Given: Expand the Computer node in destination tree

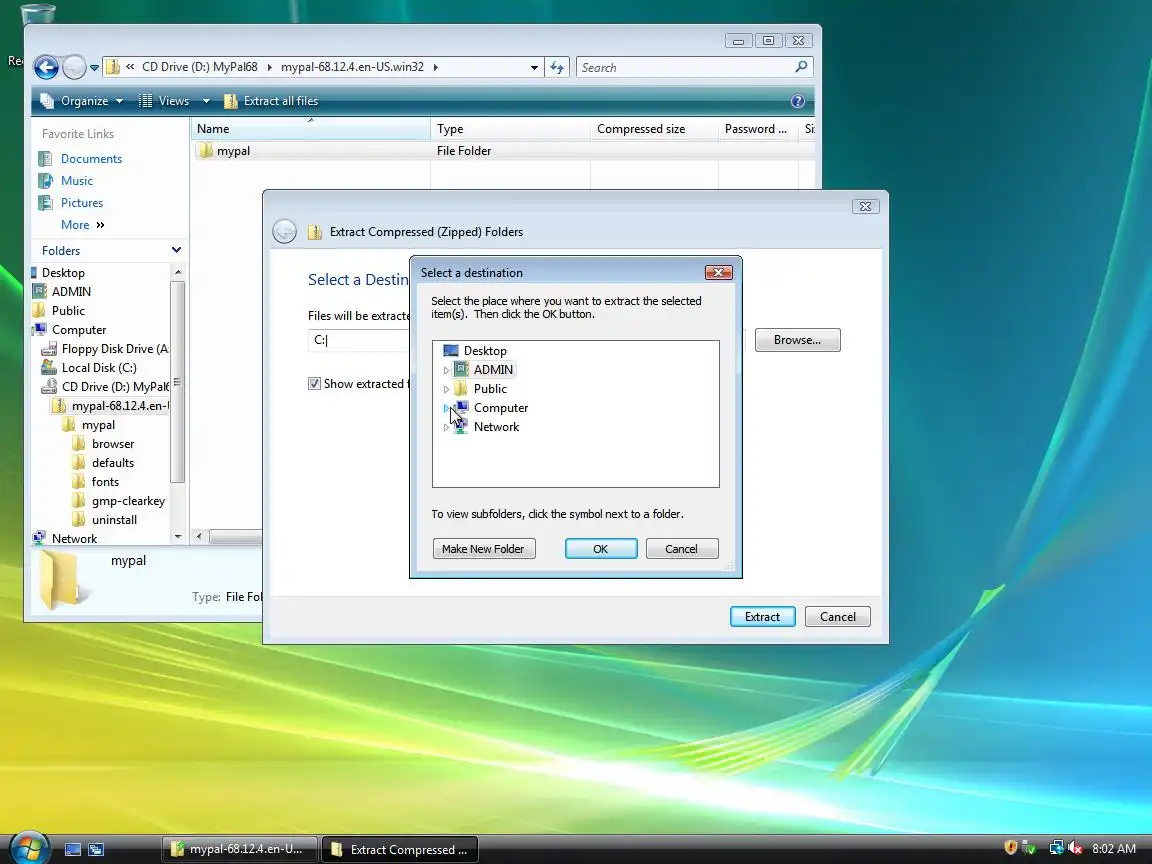Looking at the screenshot, I should [446, 408].
